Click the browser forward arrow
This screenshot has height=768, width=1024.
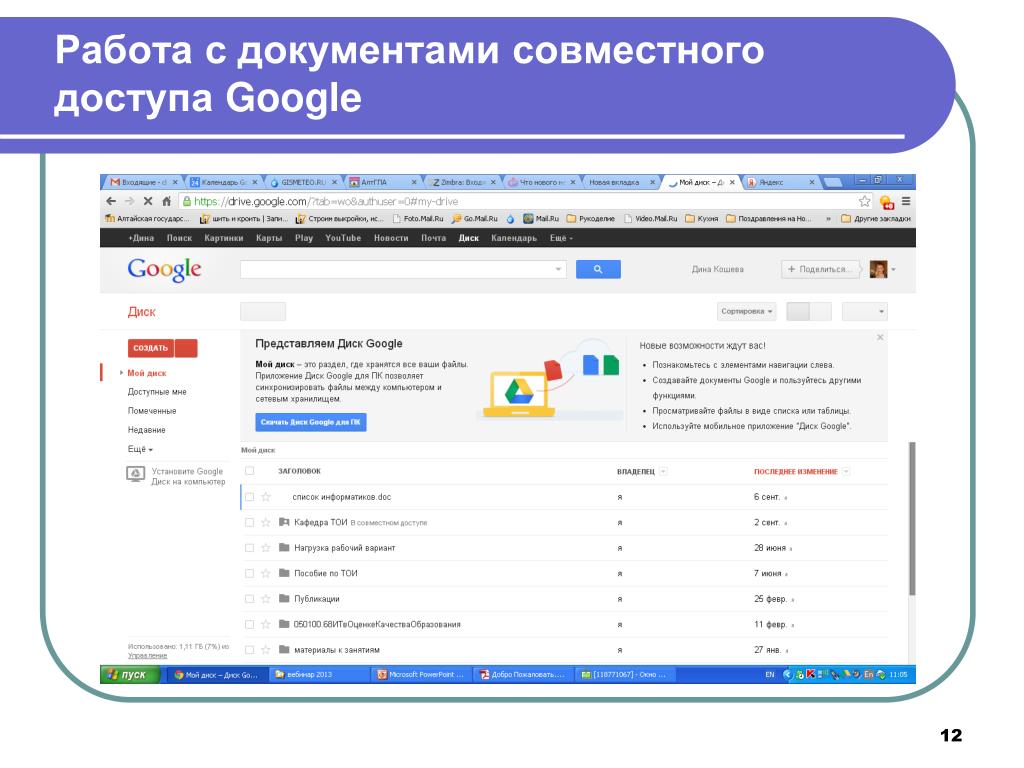tap(129, 201)
